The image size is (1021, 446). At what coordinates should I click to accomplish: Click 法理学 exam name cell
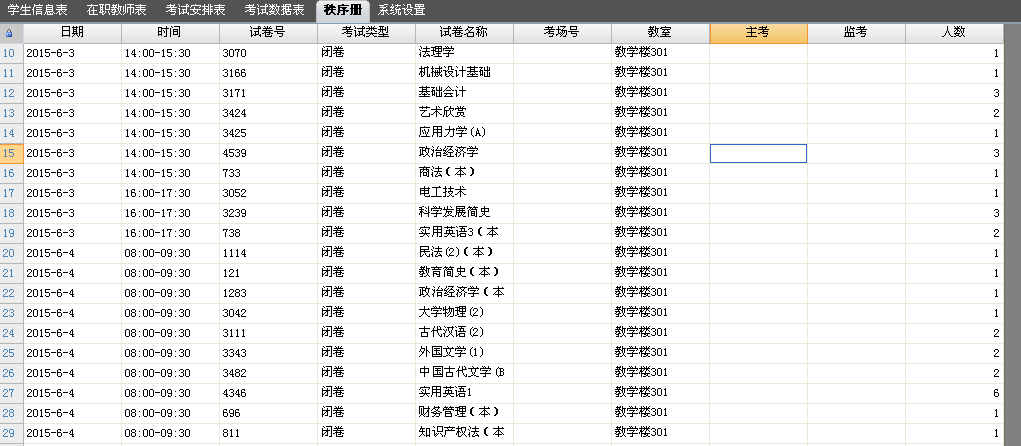(x=464, y=53)
